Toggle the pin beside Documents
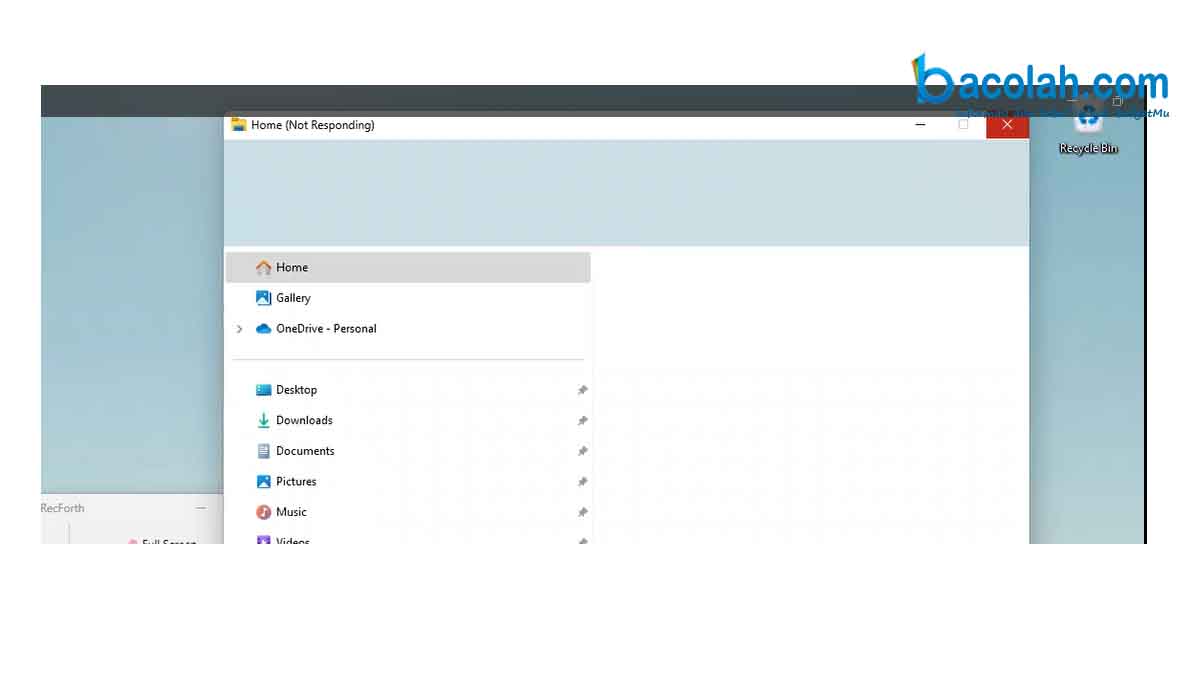1200x675 pixels. [x=582, y=452]
